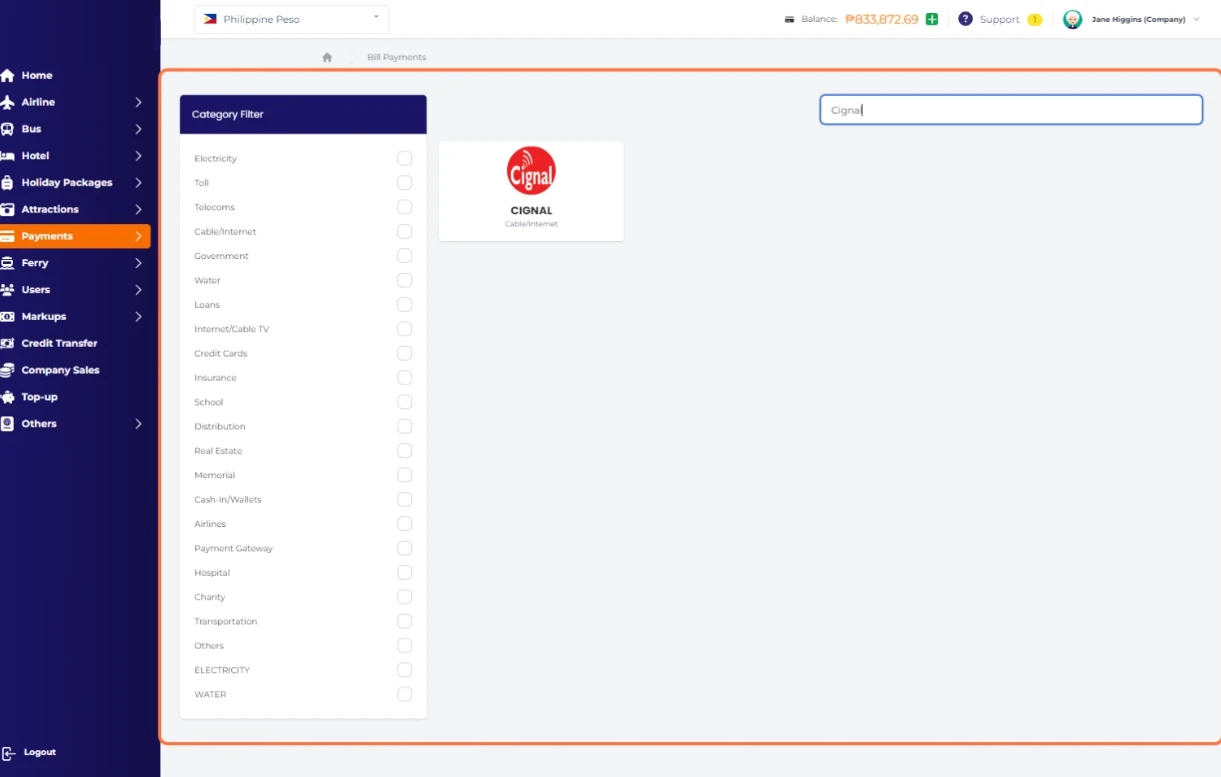Click the Logout icon at the sidebar bottom
1221x777 pixels.
coord(8,753)
